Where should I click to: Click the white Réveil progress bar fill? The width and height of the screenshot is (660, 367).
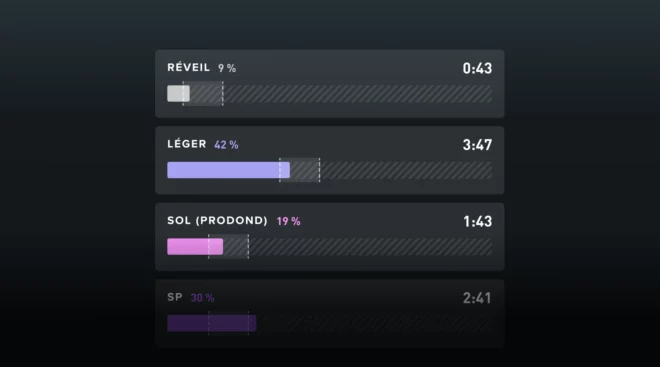click(x=178, y=93)
